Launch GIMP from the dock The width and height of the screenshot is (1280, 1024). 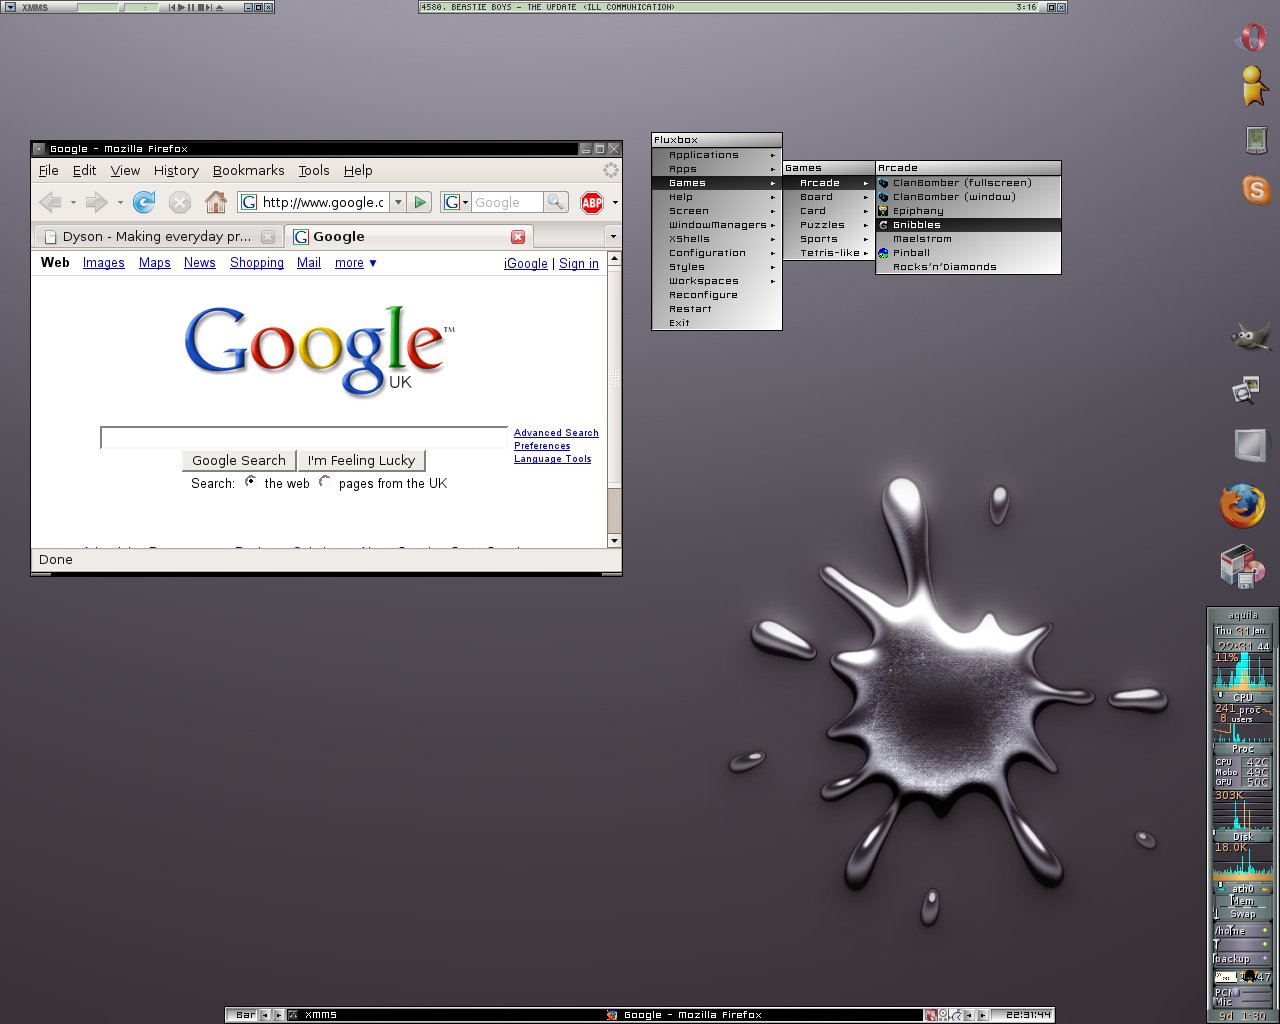tap(1250, 336)
